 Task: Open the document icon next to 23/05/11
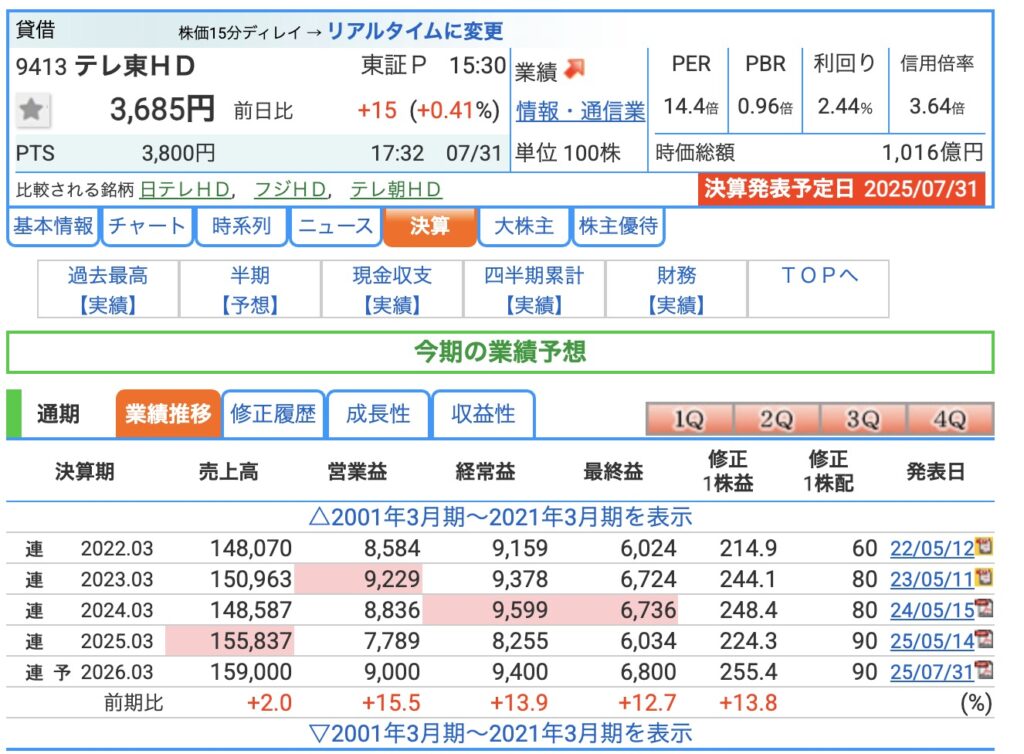(x=984, y=578)
